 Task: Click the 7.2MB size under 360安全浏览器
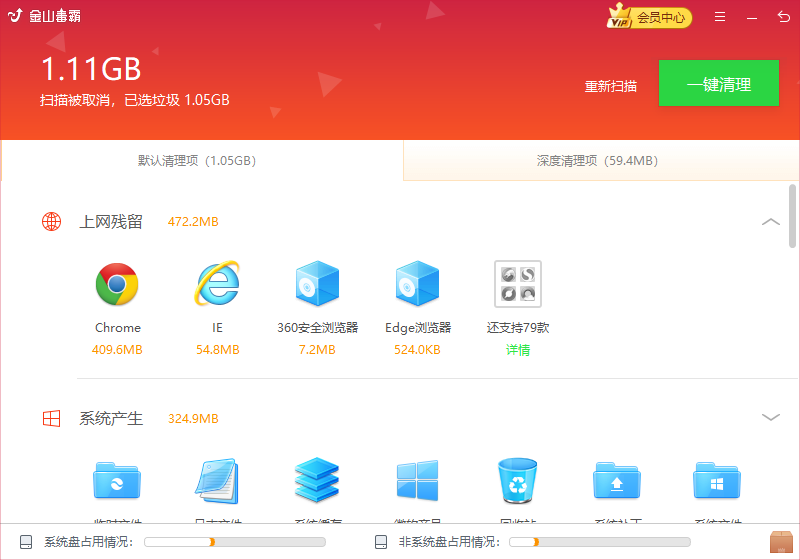tap(317, 350)
